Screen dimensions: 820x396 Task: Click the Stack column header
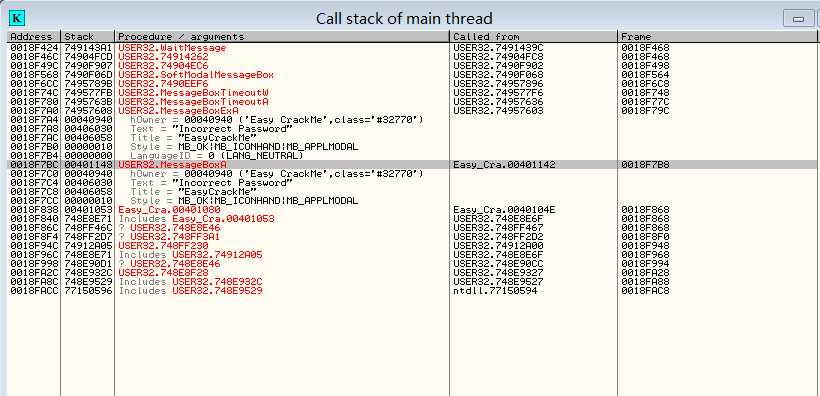(x=87, y=37)
